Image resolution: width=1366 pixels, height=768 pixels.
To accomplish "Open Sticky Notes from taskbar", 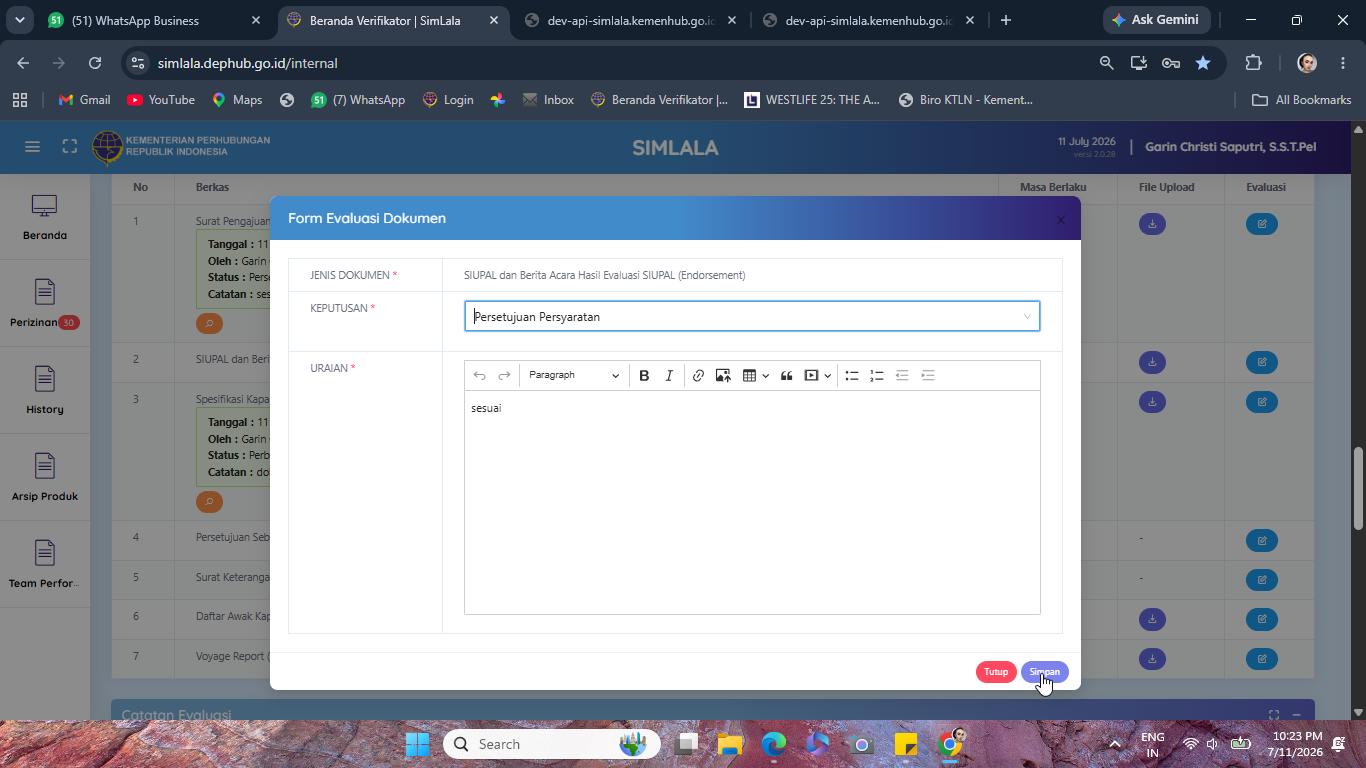I will pyautogui.click(x=906, y=744).
